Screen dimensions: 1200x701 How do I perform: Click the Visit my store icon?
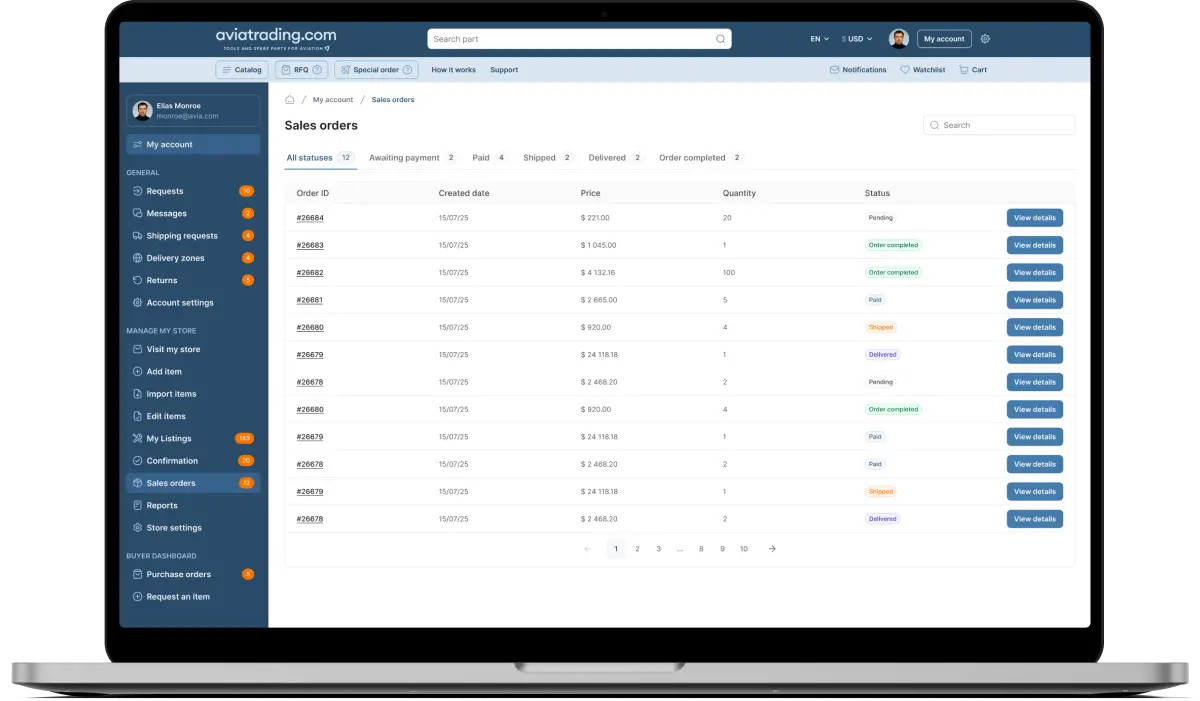pos(137,349)
